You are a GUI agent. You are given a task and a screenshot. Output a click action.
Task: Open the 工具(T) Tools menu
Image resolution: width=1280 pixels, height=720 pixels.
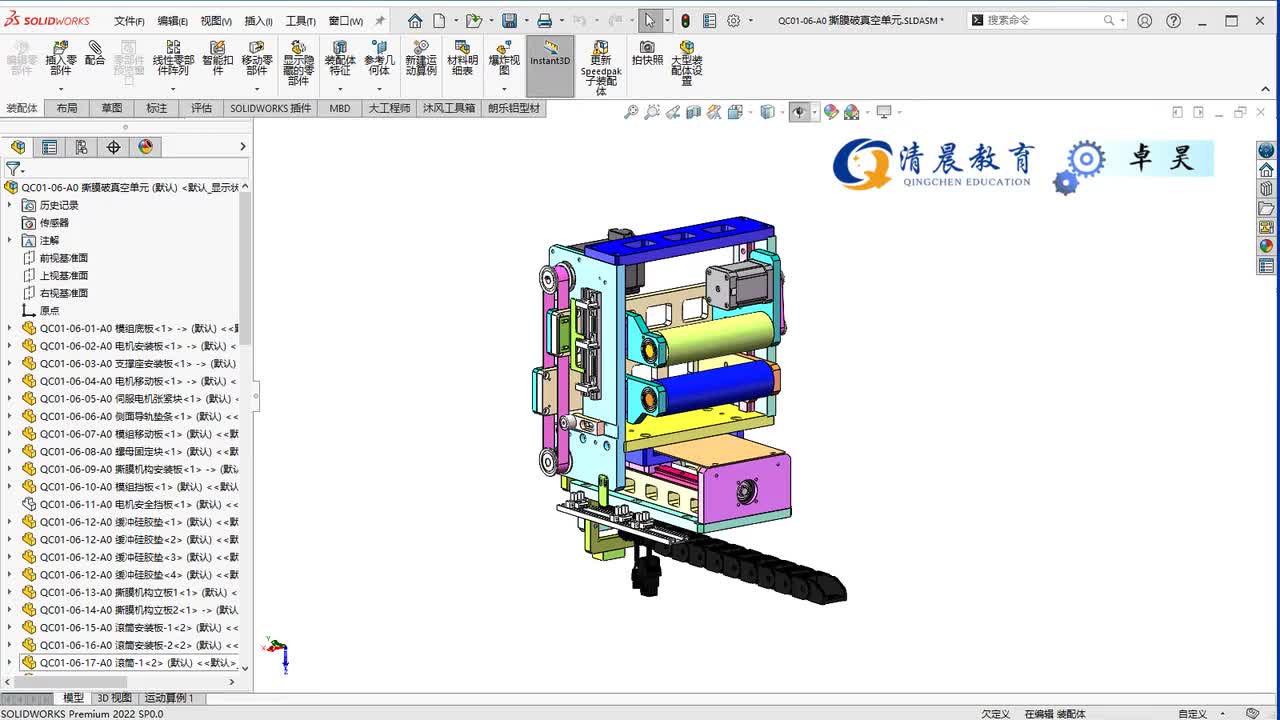[x=301, y=21]
